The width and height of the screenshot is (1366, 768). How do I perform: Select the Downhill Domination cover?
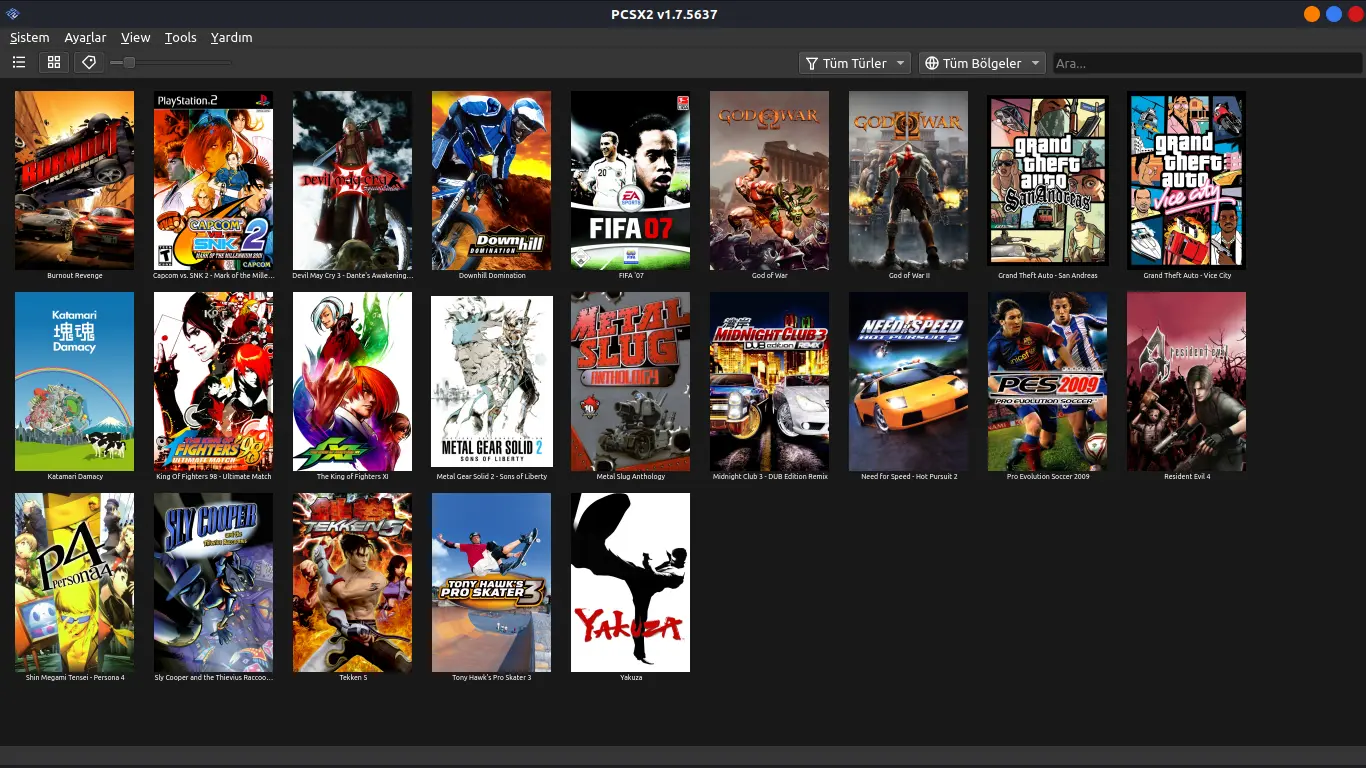point(491,180)
